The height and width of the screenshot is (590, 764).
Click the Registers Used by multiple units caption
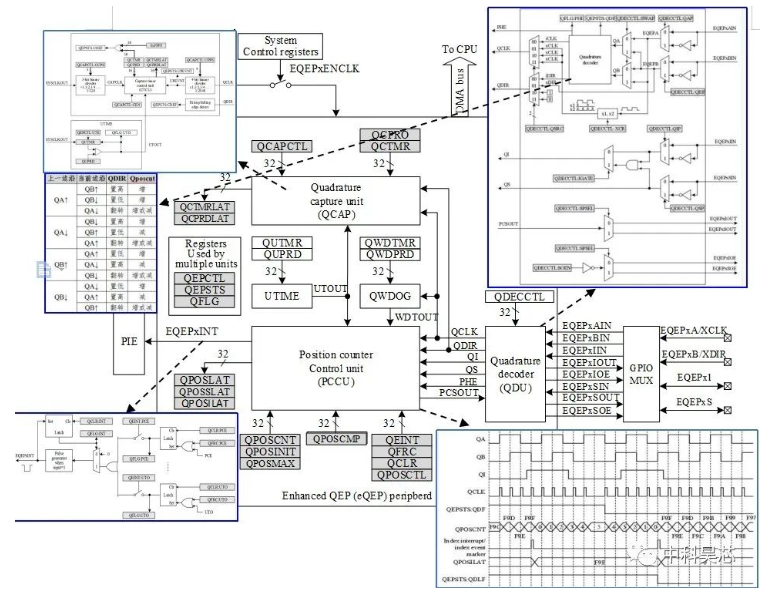206,253
